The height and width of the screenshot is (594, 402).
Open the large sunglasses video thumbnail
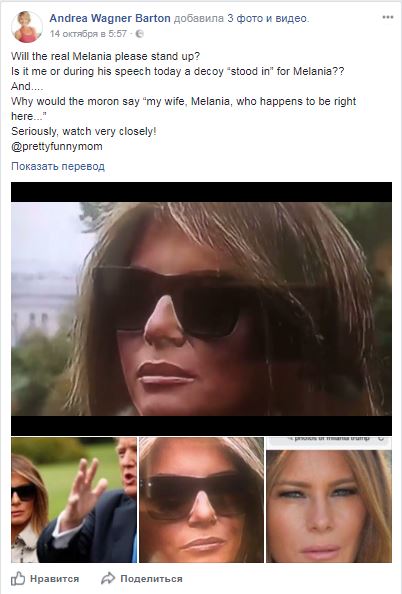(202, 309)
